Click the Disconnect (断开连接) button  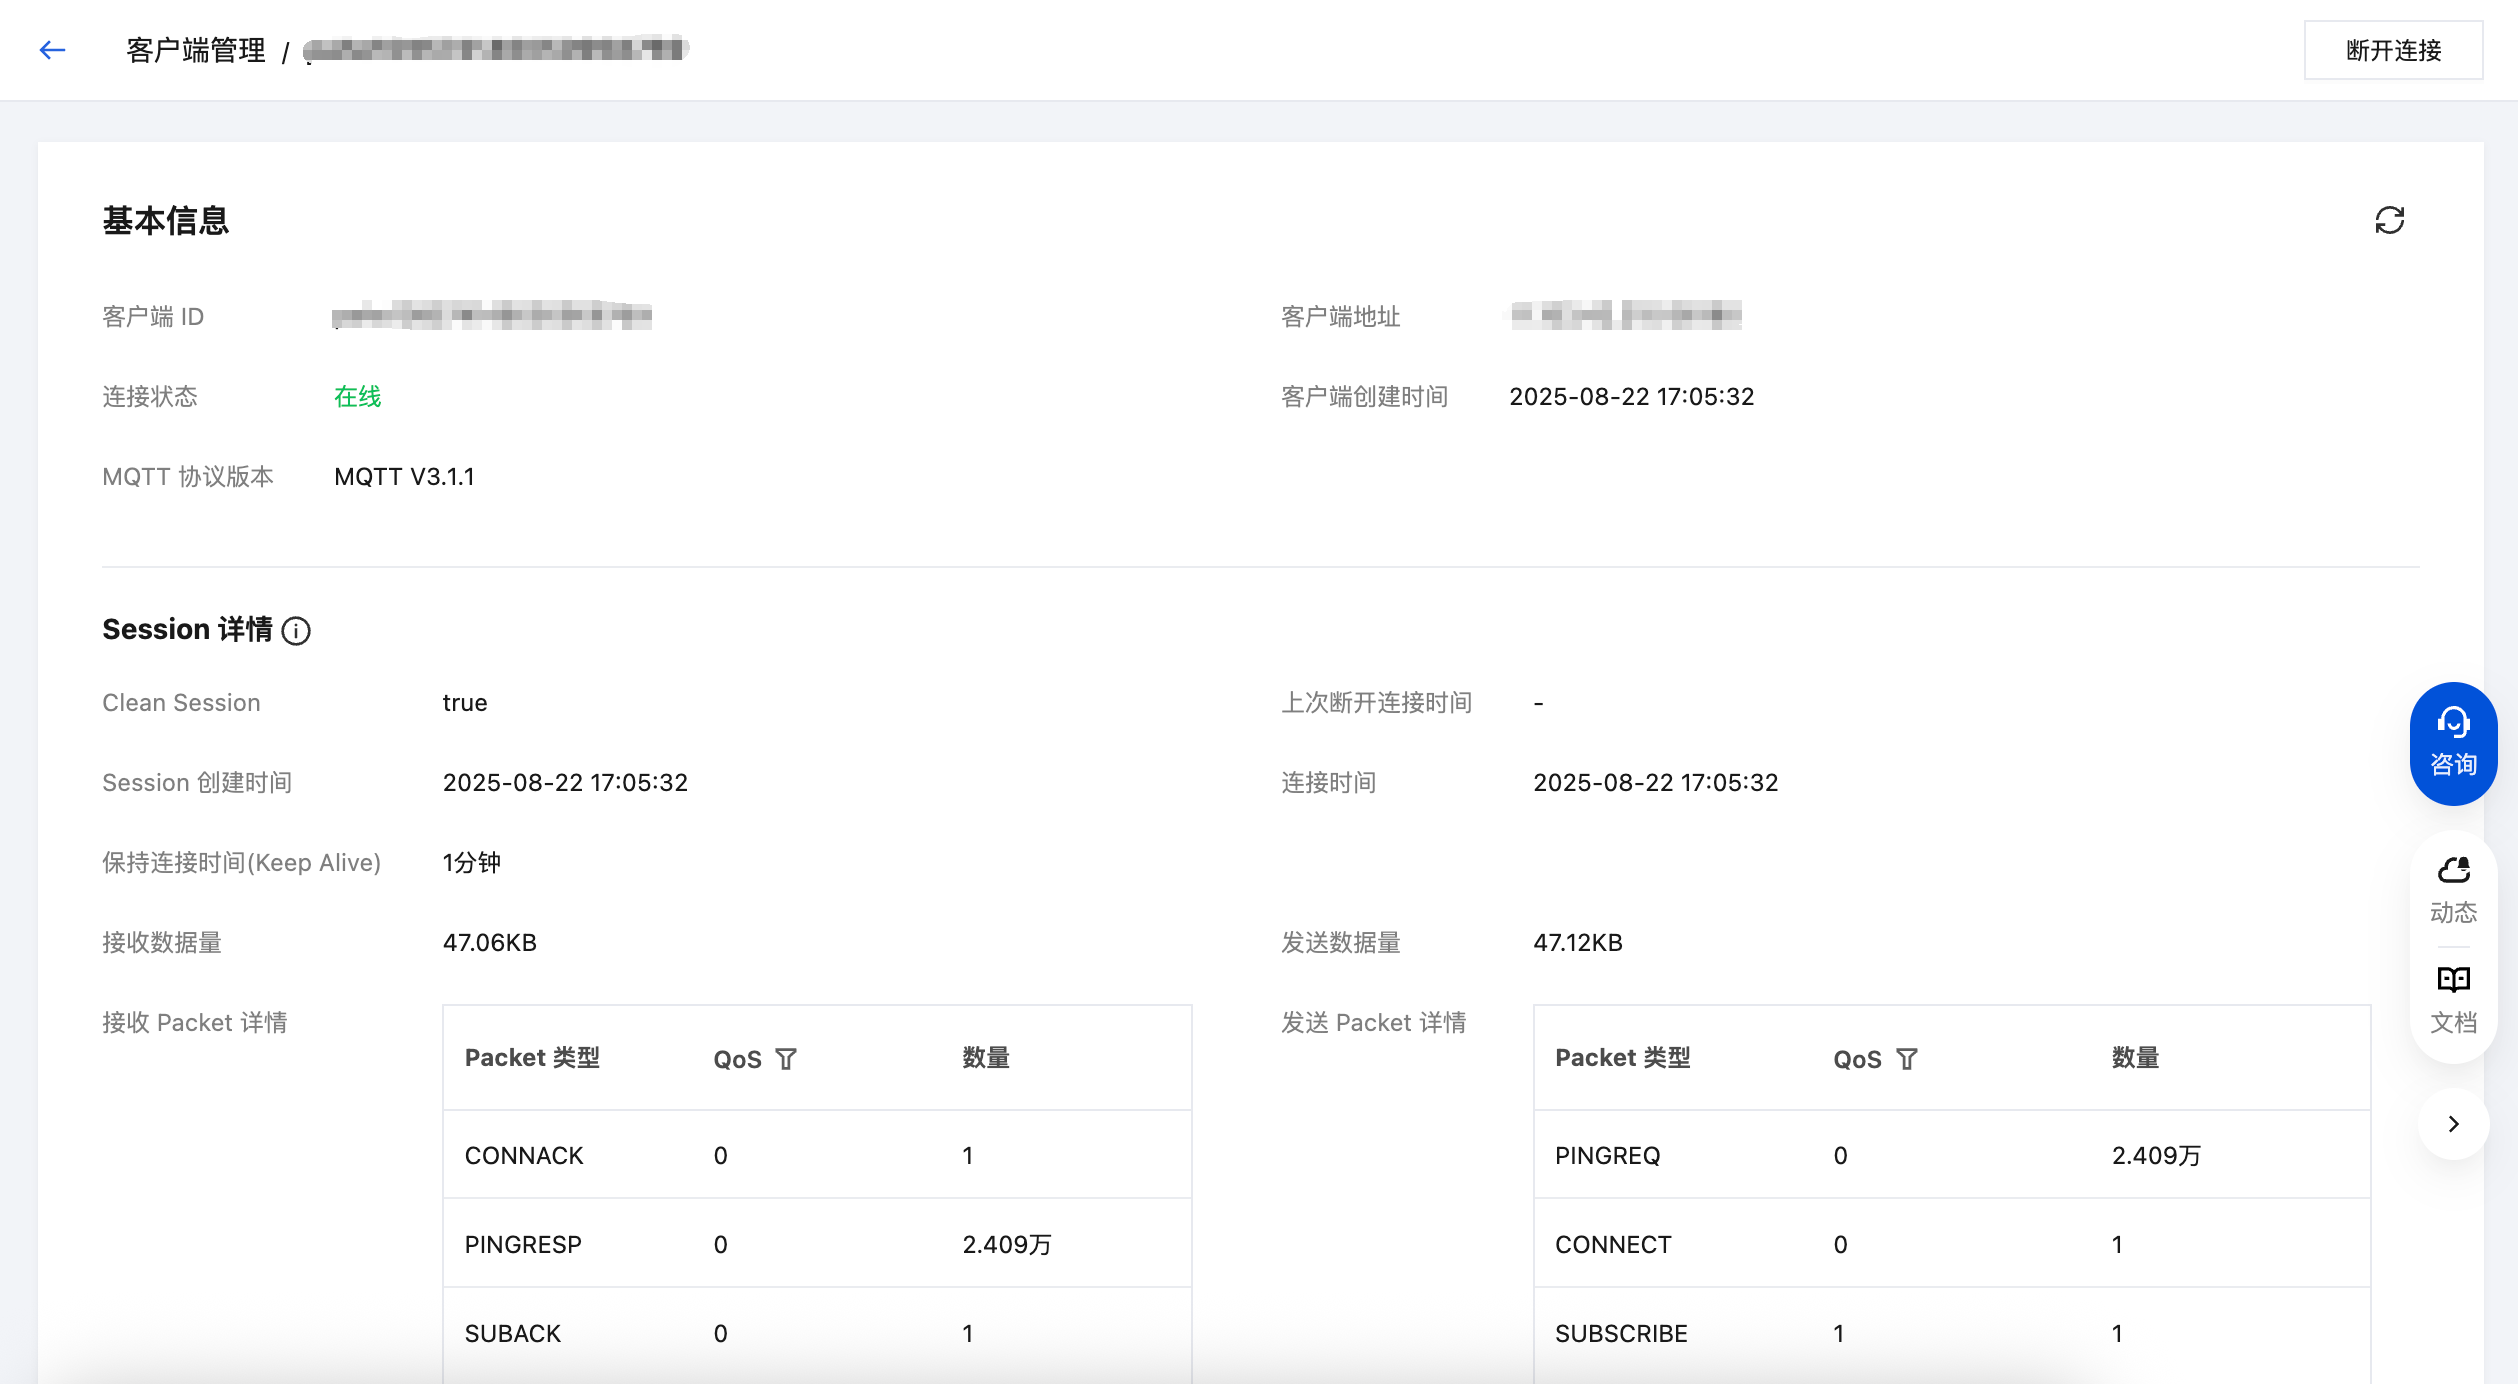(x=2392, y=50)
